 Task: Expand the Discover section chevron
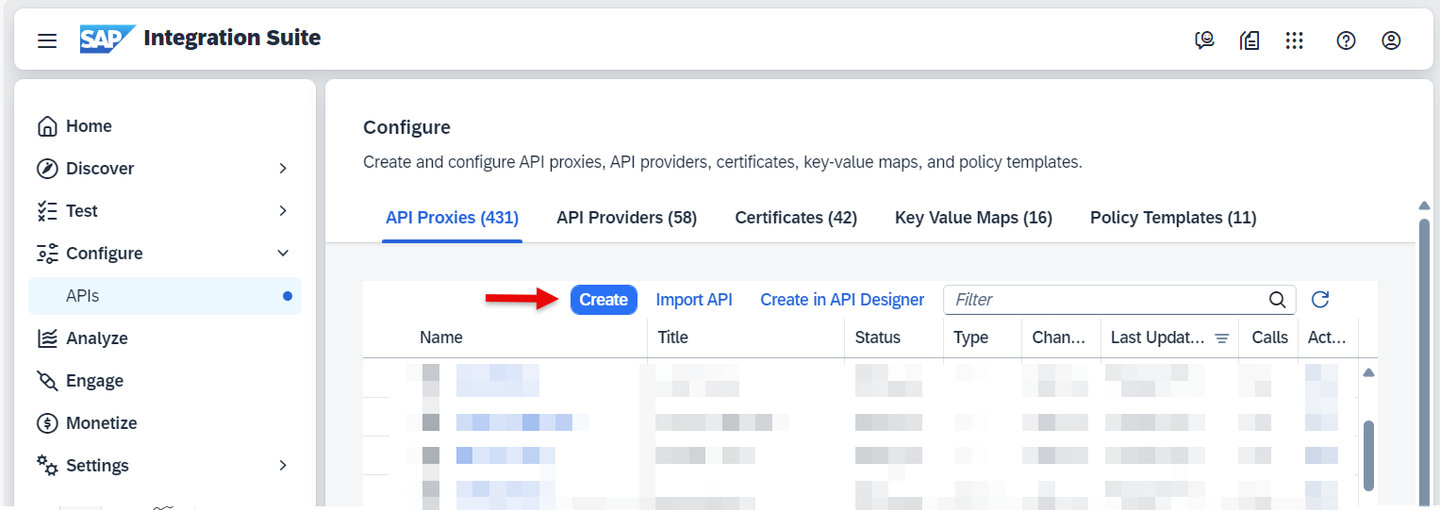(x=283, y=168)
